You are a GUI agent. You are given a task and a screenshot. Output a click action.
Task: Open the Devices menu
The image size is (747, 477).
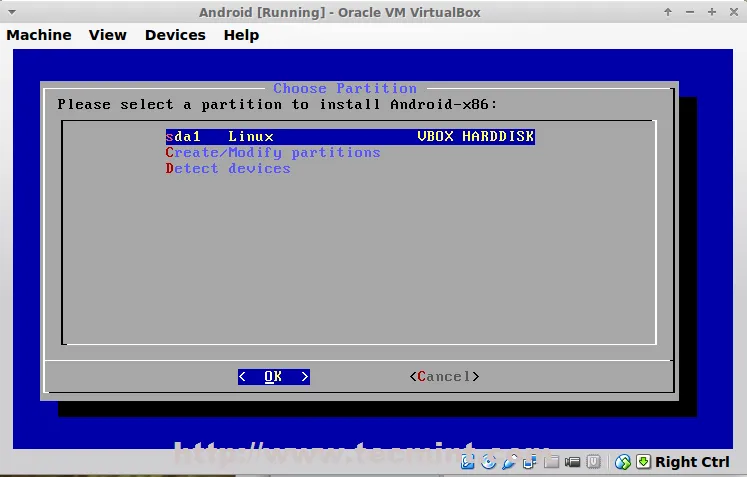pyautogui.click(x=175, y=35)
